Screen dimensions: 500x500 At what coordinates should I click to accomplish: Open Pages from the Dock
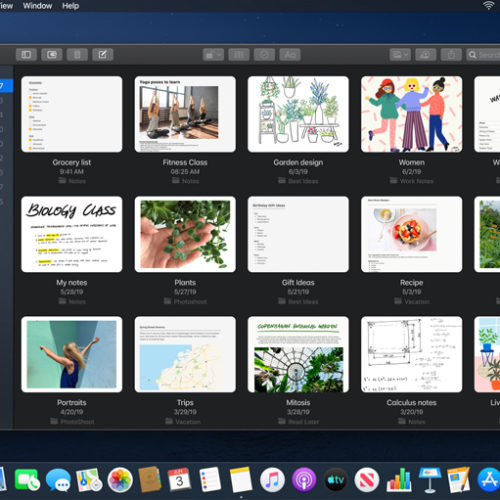coord(459,480)
